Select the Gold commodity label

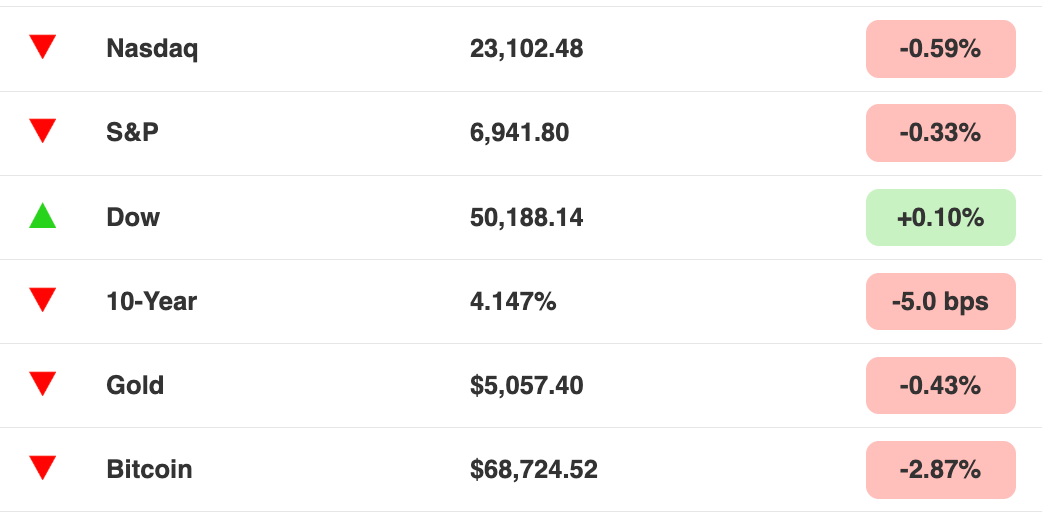(135, 385)
